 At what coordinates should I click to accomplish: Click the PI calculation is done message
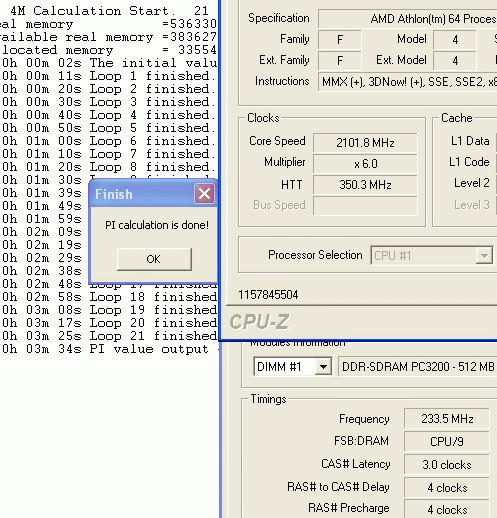point(157,225)
